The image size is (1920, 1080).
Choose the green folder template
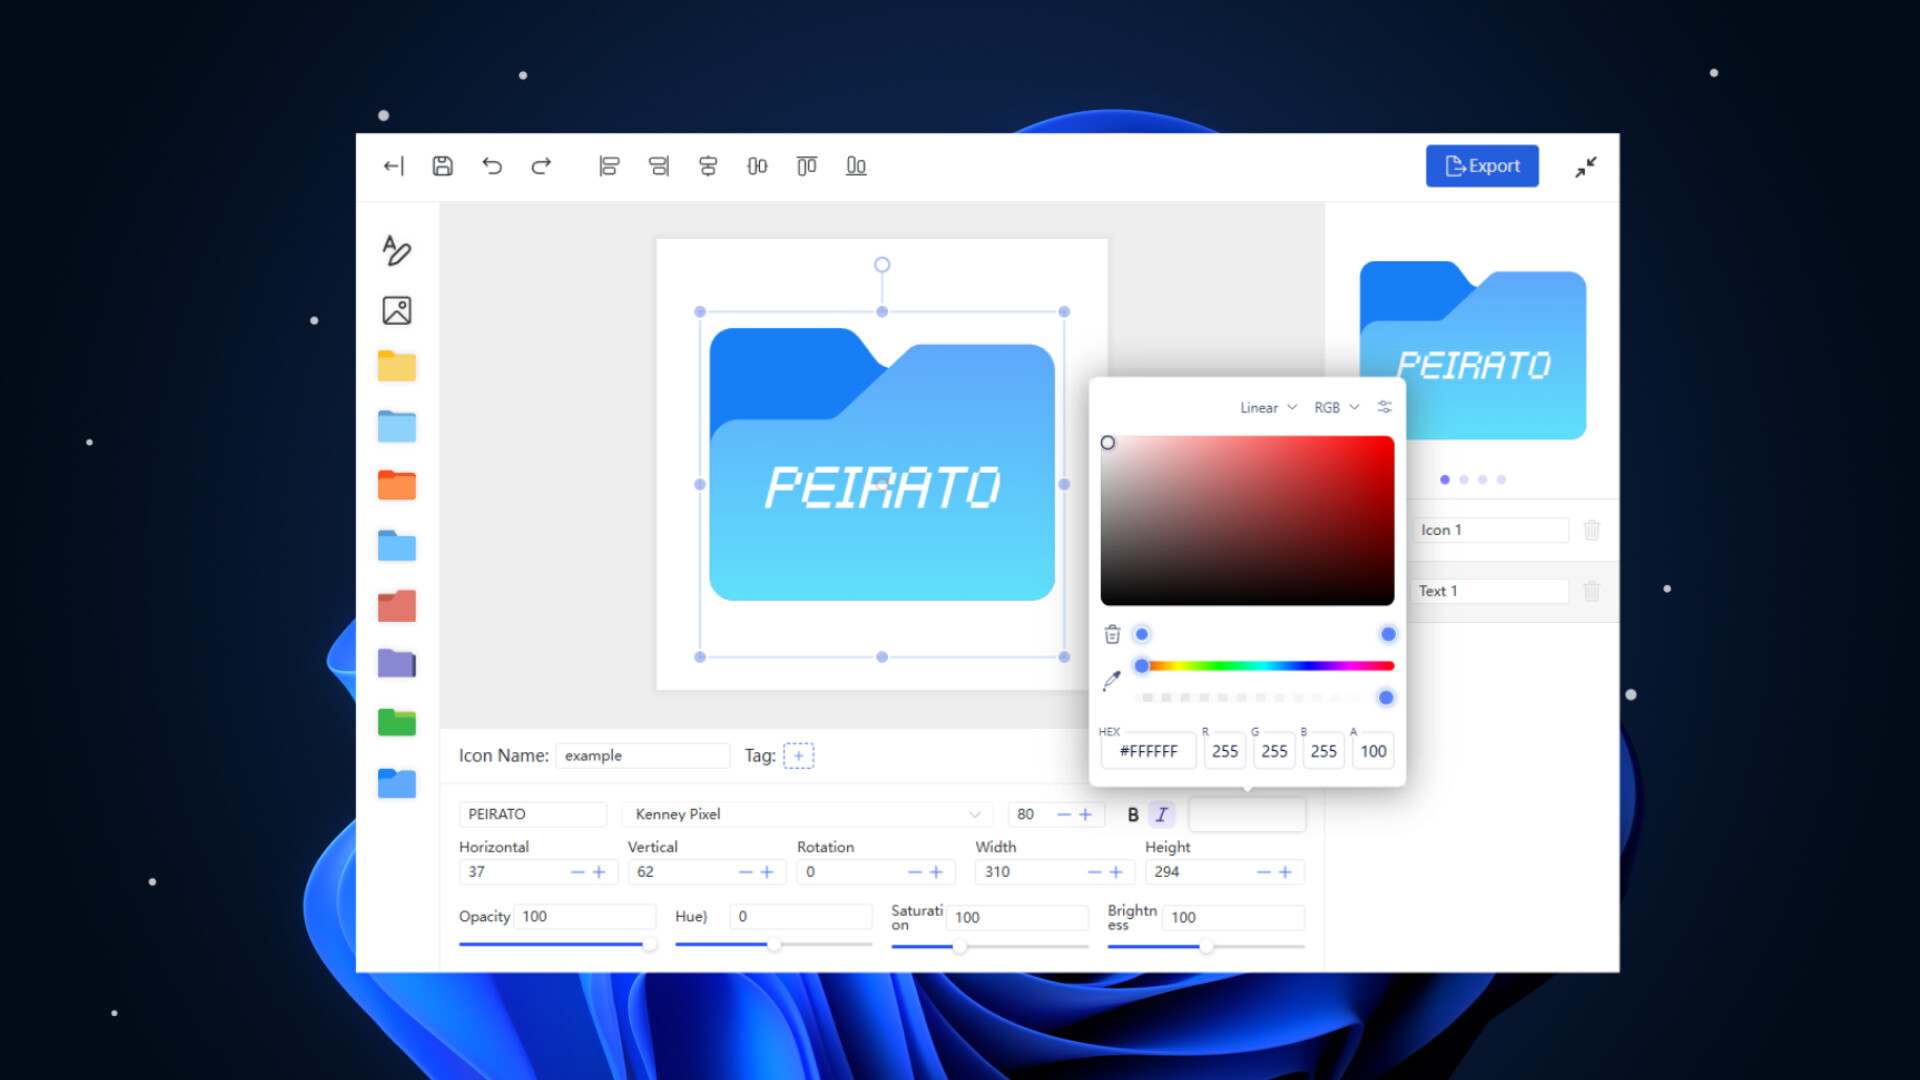pyautogui.click(x=396, y=722)
